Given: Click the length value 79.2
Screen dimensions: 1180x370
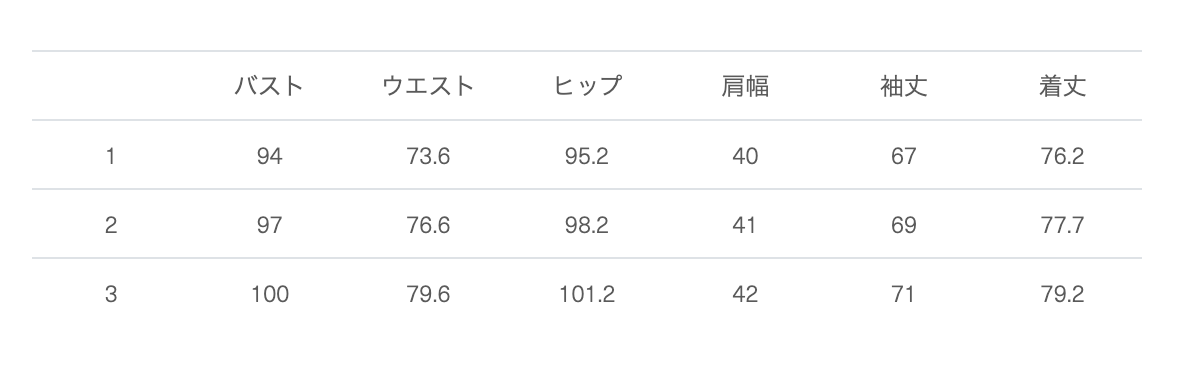Looking at the screenshot, I should coord(1063,294).
